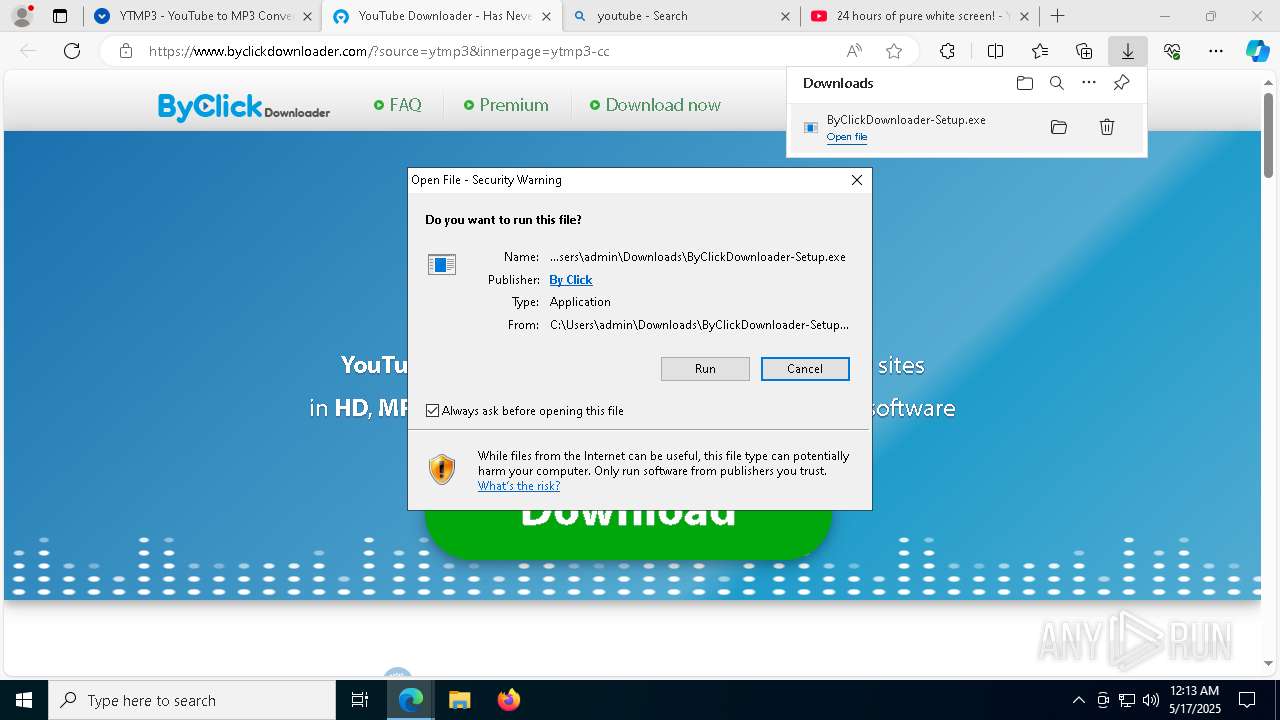Click Download now in site navigation
Image resolution: width=1280 pixels, height=720 pixels.
tap(655, 105)
